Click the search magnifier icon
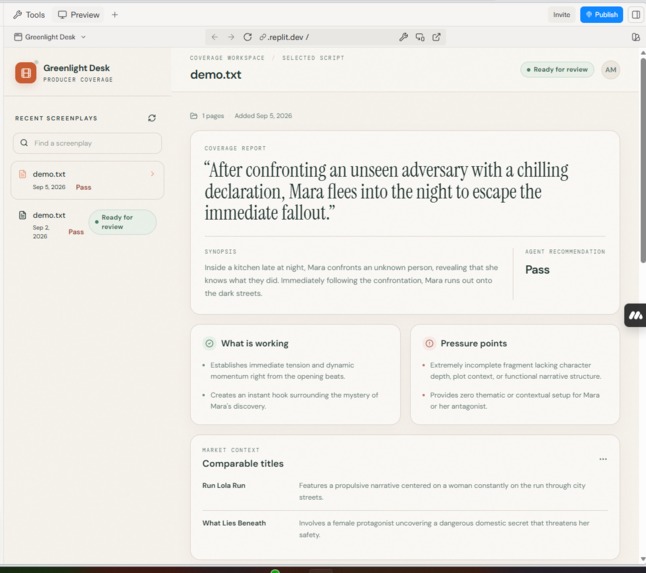This screenshot has height=573, width=646. point(24,143)
